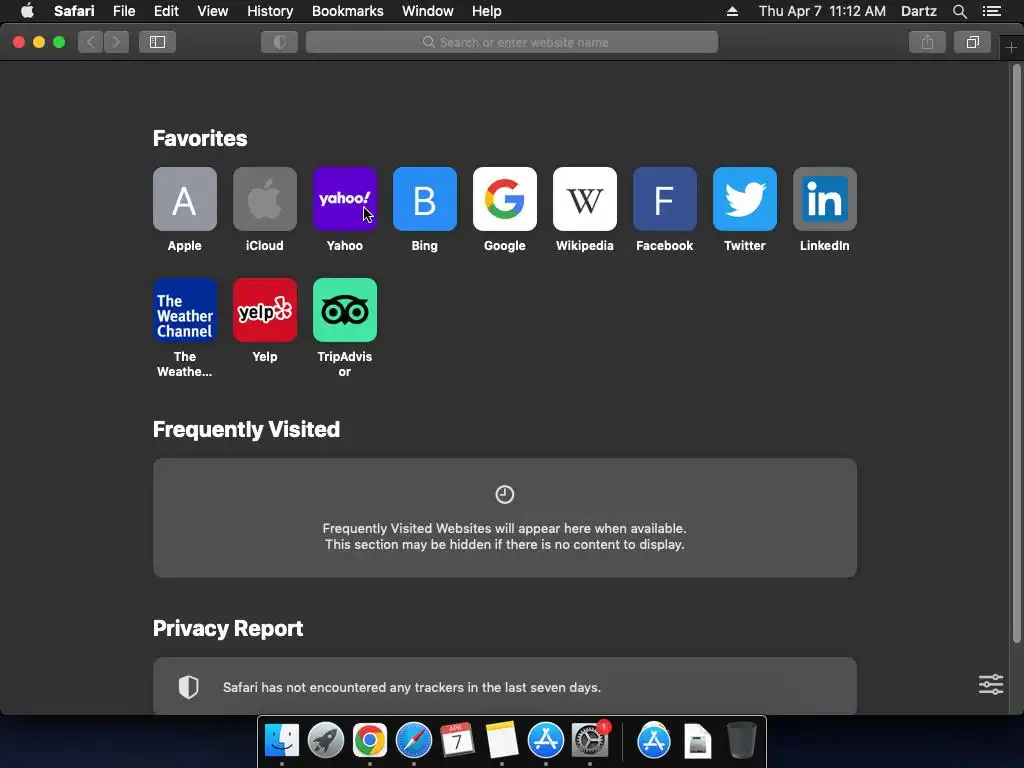Open the LinkedIn favorite tile
Image resolution: width=1024 pixels, height=768 pixels.
(x=825, y=199)
